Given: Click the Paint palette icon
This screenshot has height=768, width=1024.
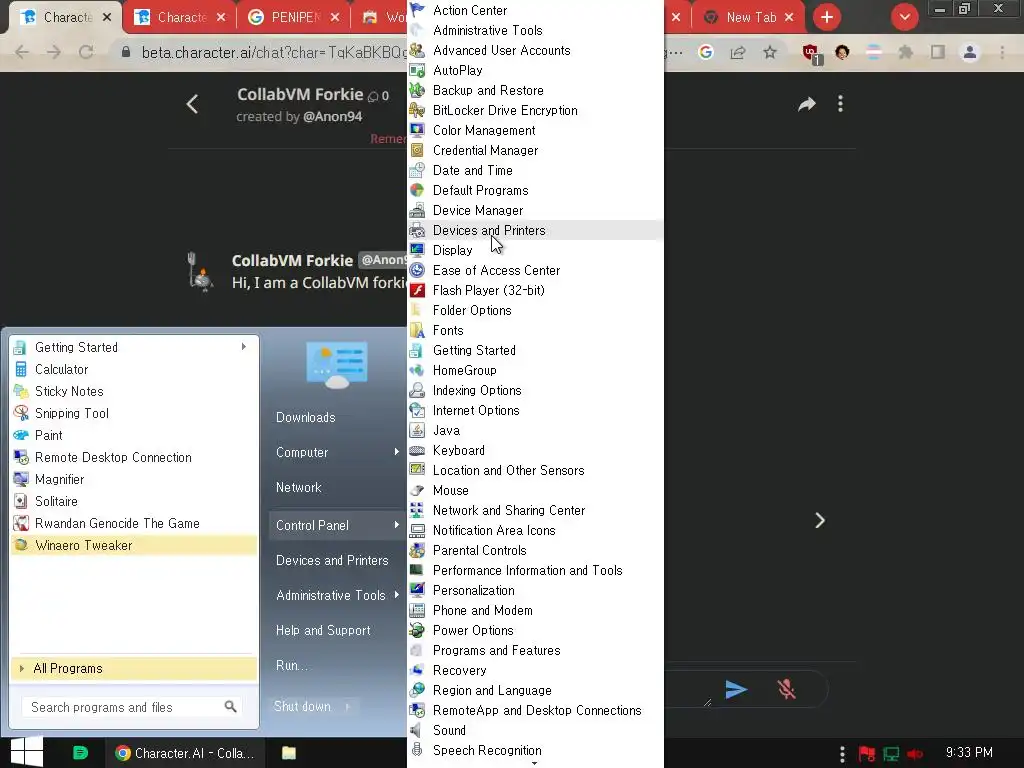Looking at the screenshot, I should pos(21,435).
